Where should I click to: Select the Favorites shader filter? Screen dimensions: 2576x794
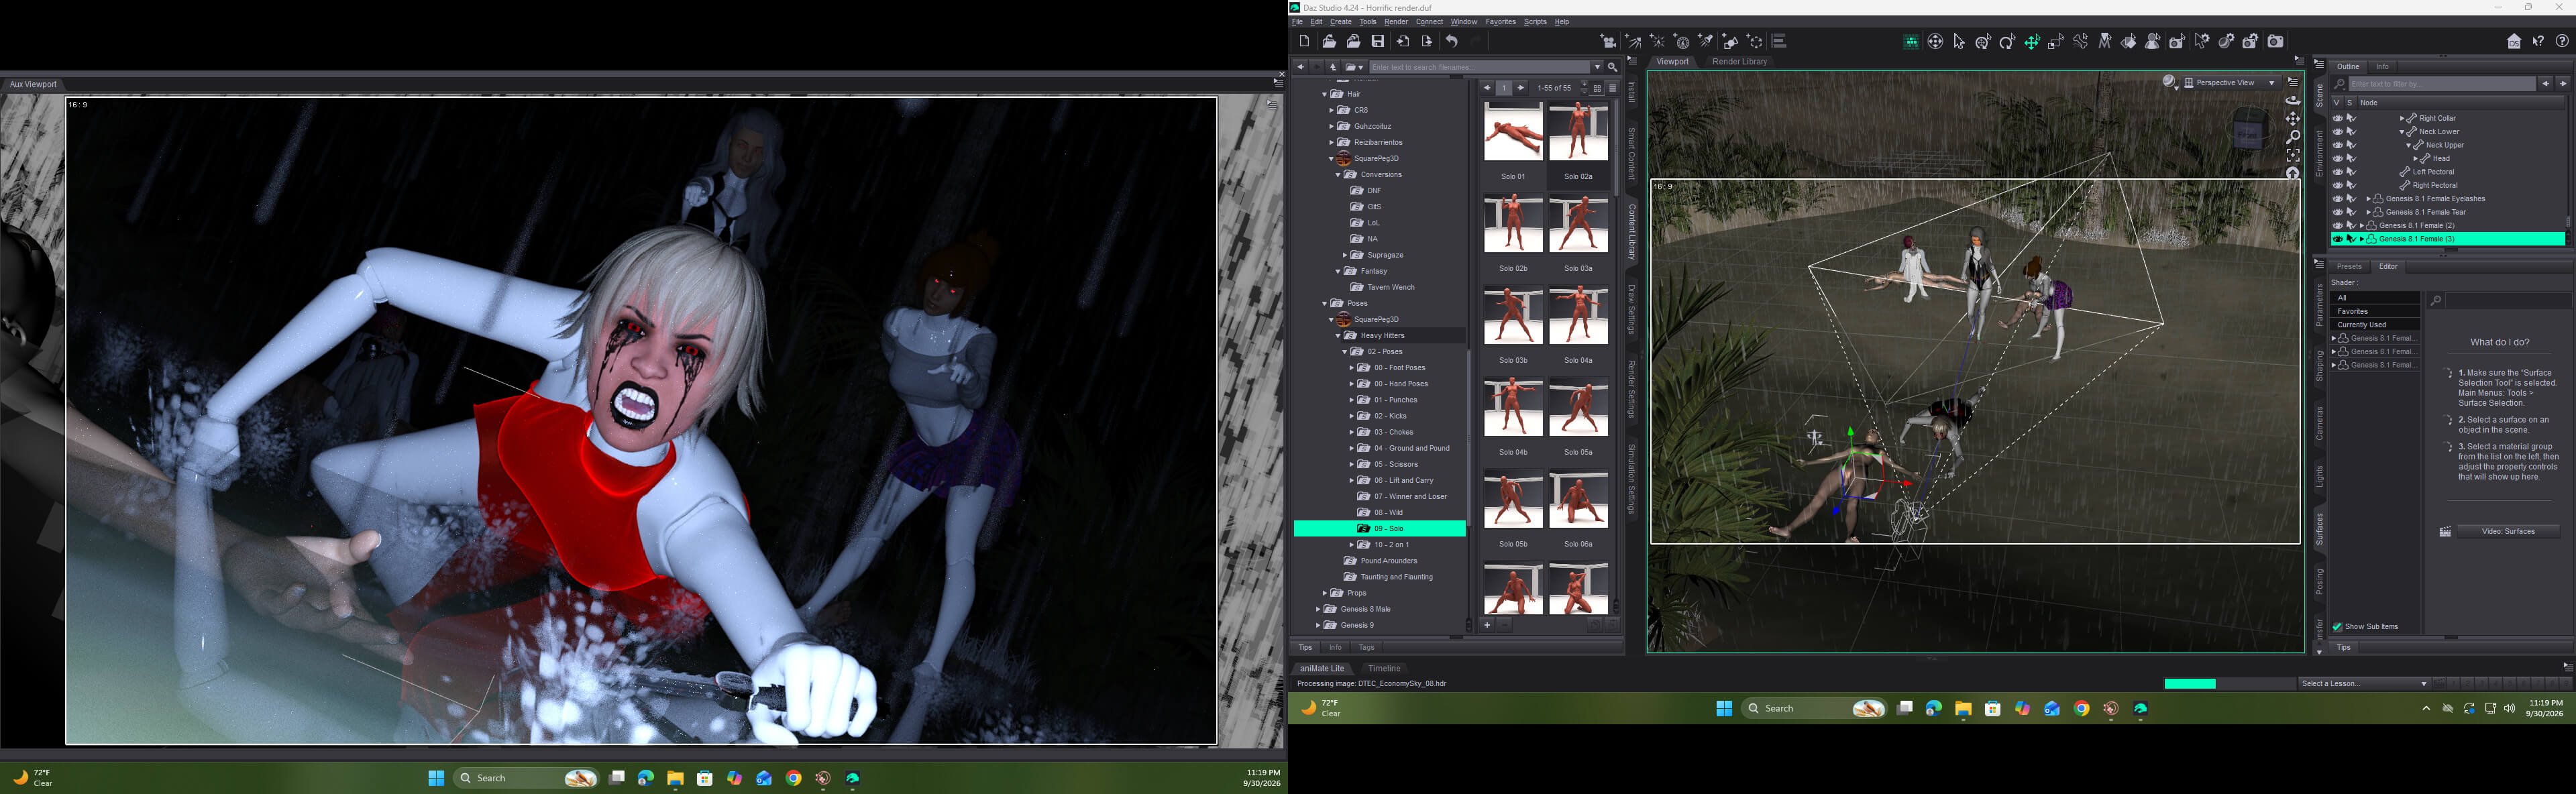pos(2374,311)
